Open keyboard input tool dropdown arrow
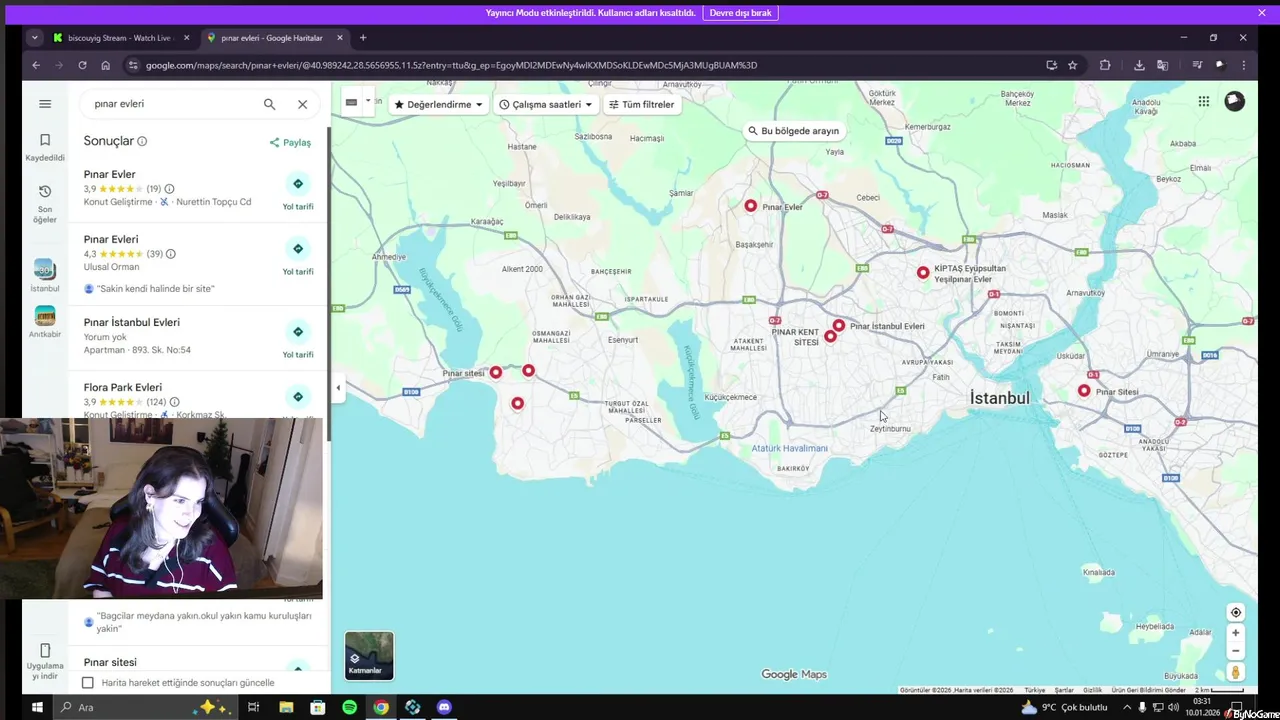This screenshot has width=1280, height=720. click(x=368, y=101)
